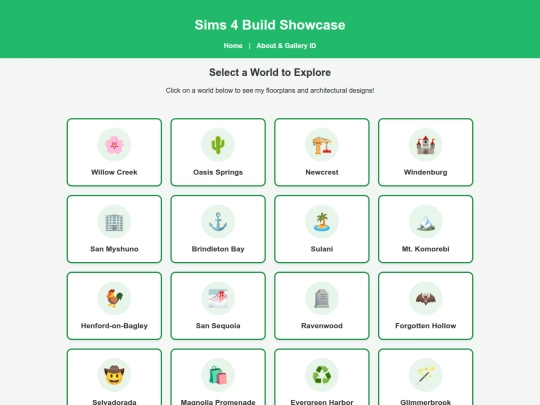The height and width of the screenshot is (405, 540).
Task: Click the Sims 4 Build Showcase title
Action: (x=270, y=25)
